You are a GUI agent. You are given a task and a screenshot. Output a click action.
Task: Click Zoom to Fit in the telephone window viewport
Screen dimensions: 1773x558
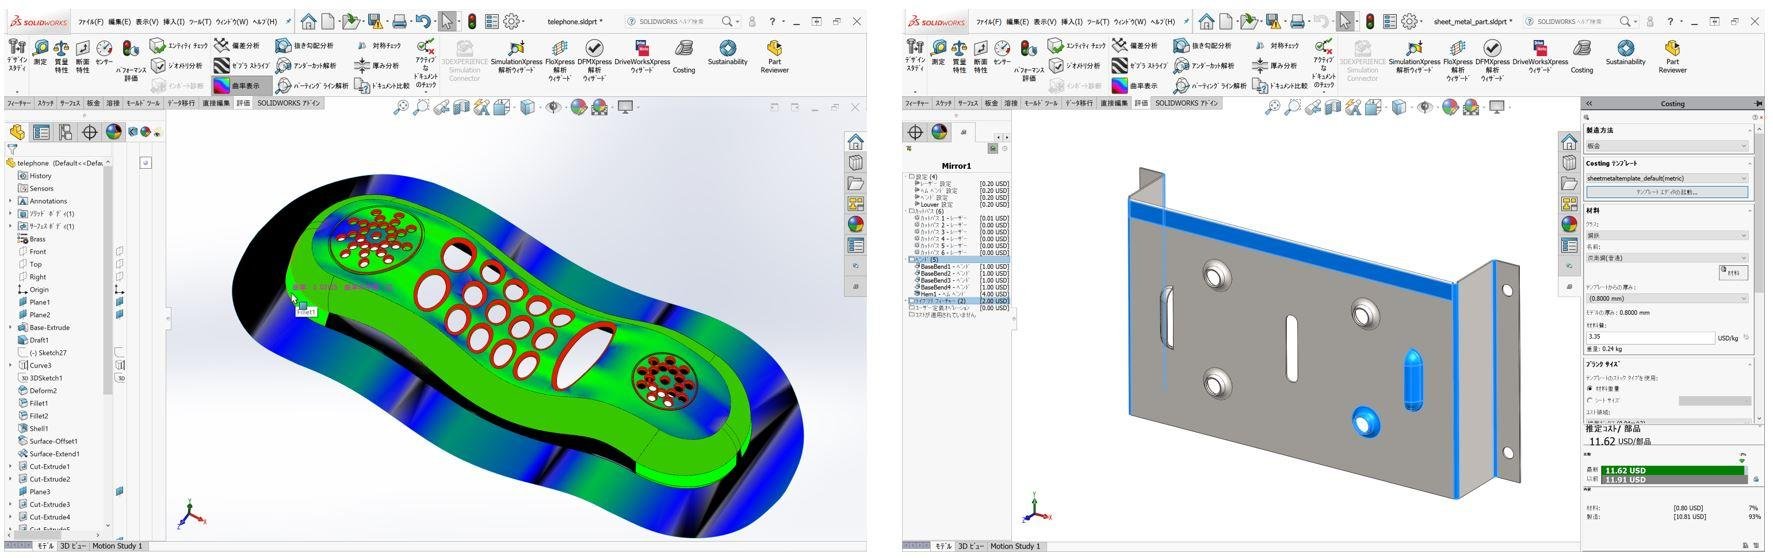click(401, 107)
